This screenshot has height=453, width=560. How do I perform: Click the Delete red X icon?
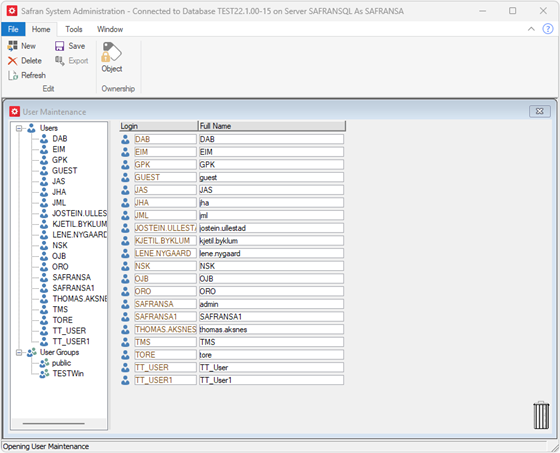pos(12,61)
